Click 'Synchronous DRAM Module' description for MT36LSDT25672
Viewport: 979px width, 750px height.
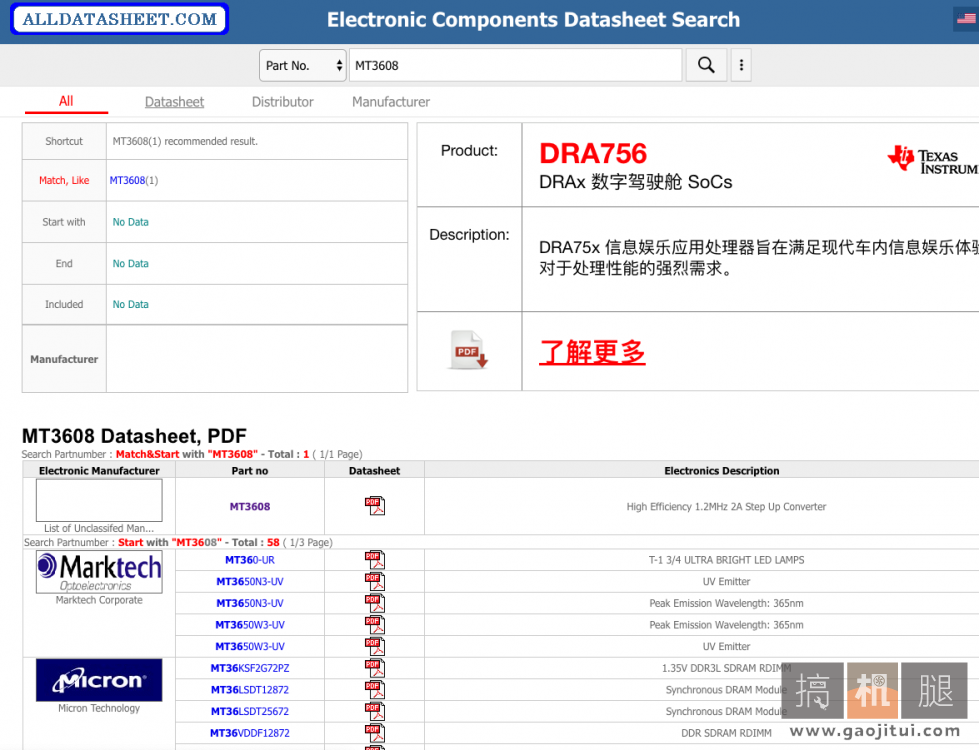726,711
